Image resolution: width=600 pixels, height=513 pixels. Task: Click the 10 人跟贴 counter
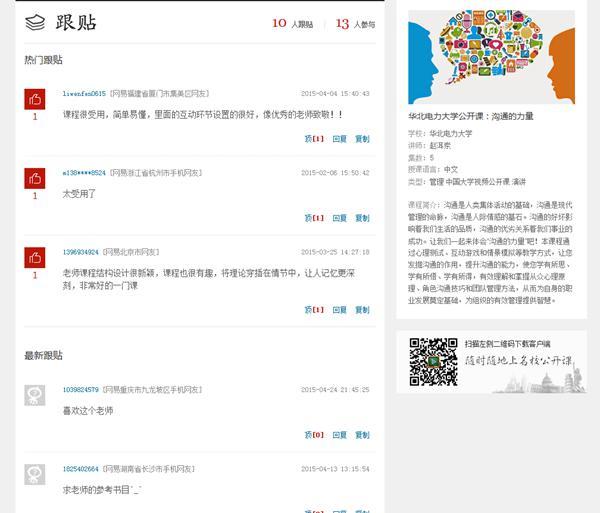[x=293, y=24]
